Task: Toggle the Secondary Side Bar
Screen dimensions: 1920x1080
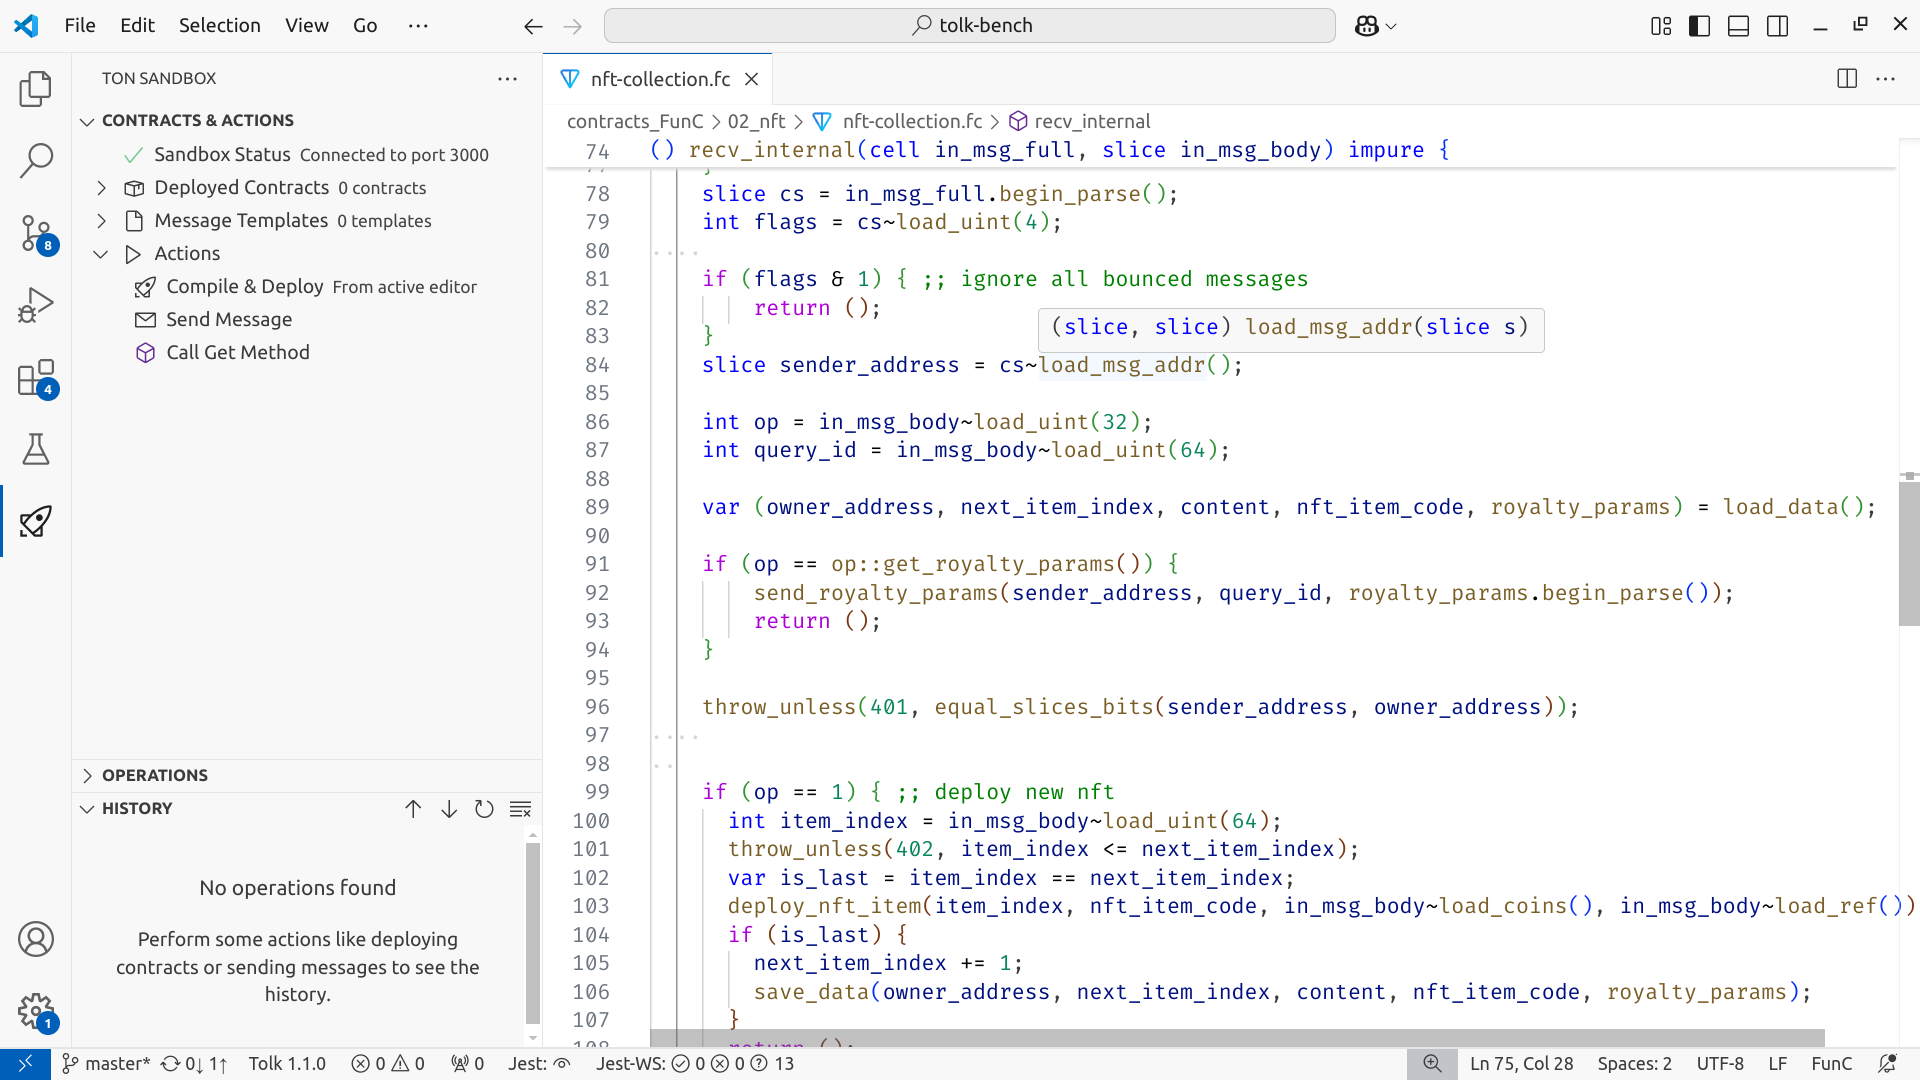Action: [1778, 26]
